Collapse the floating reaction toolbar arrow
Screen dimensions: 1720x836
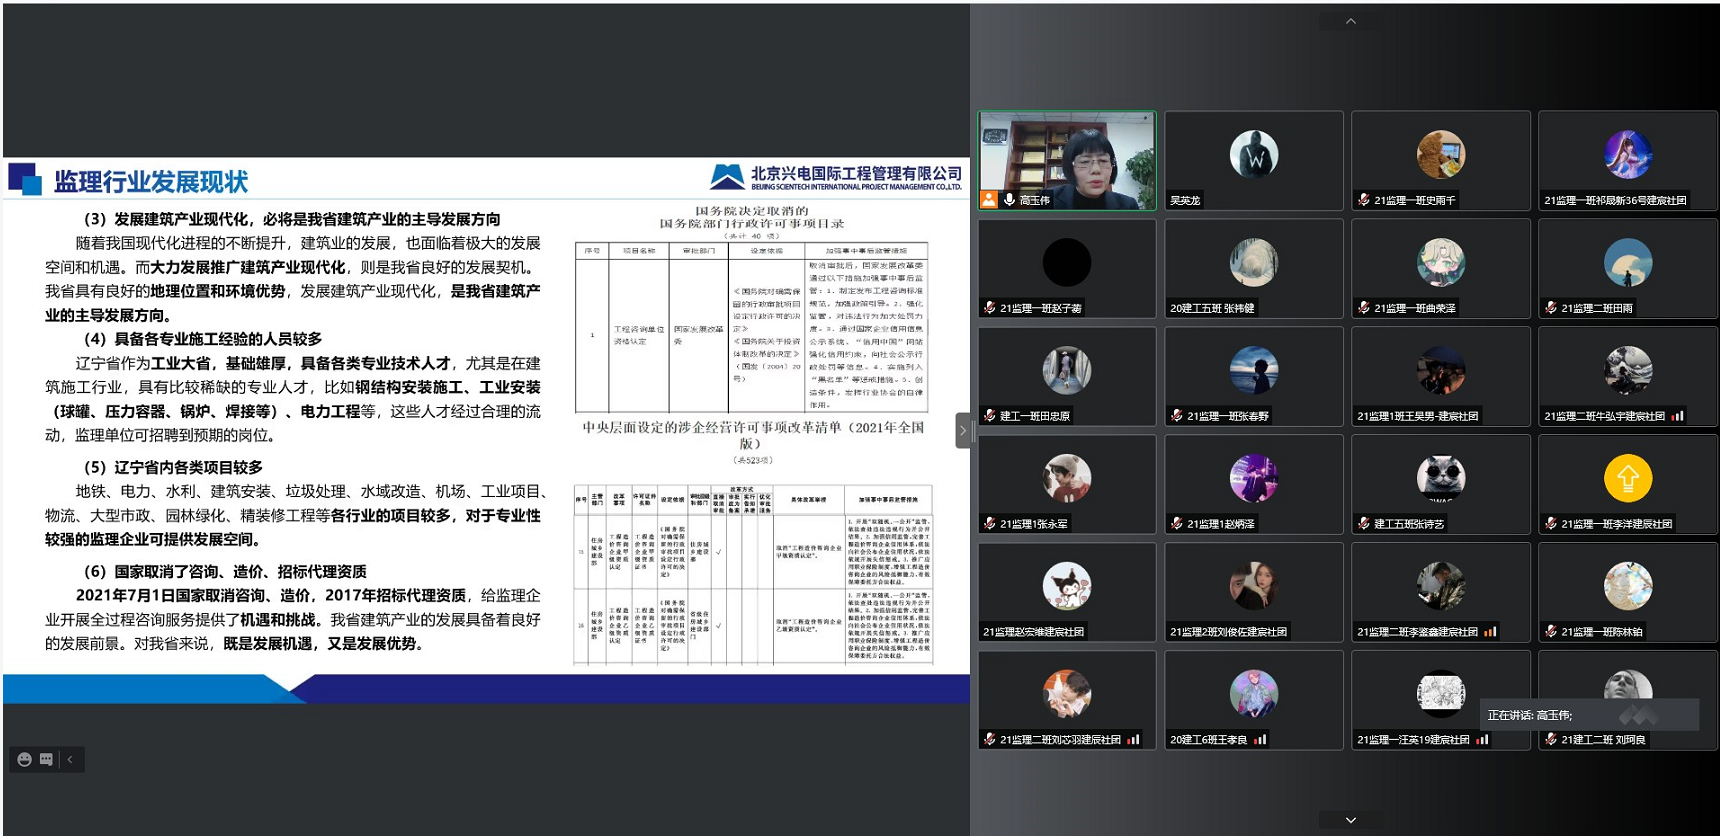70,759
